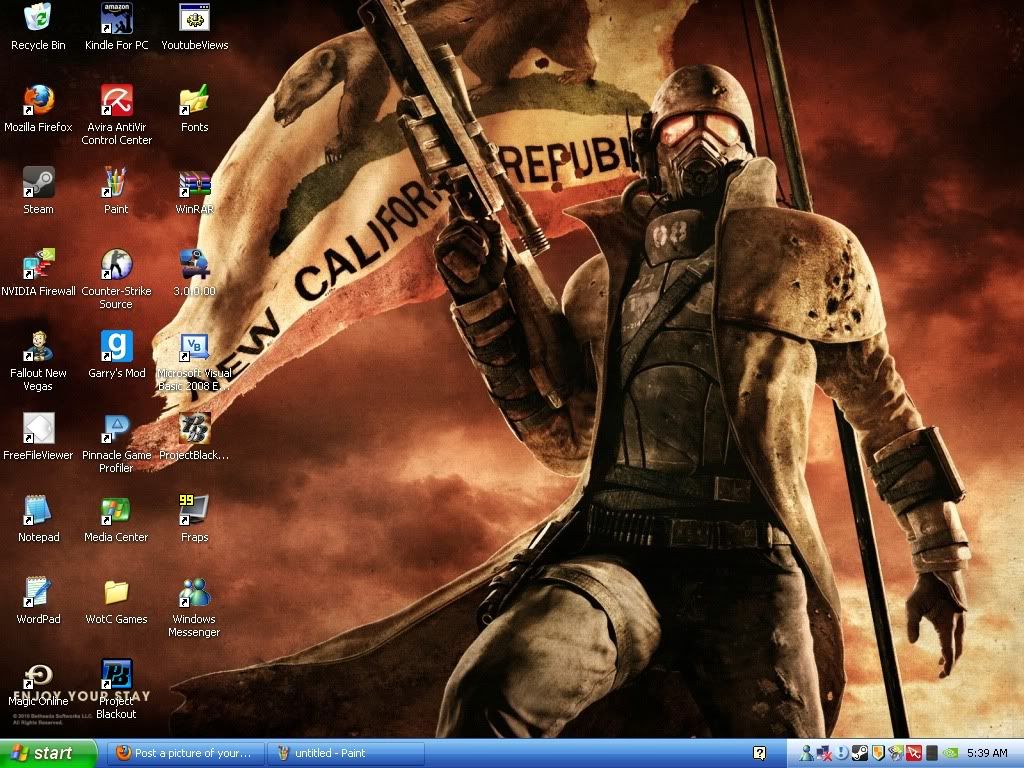Image resolution: width=1024 pixels, height=768 pixels.
Task: Select the Fallout New Vegas shortcut
Action: 38,361
